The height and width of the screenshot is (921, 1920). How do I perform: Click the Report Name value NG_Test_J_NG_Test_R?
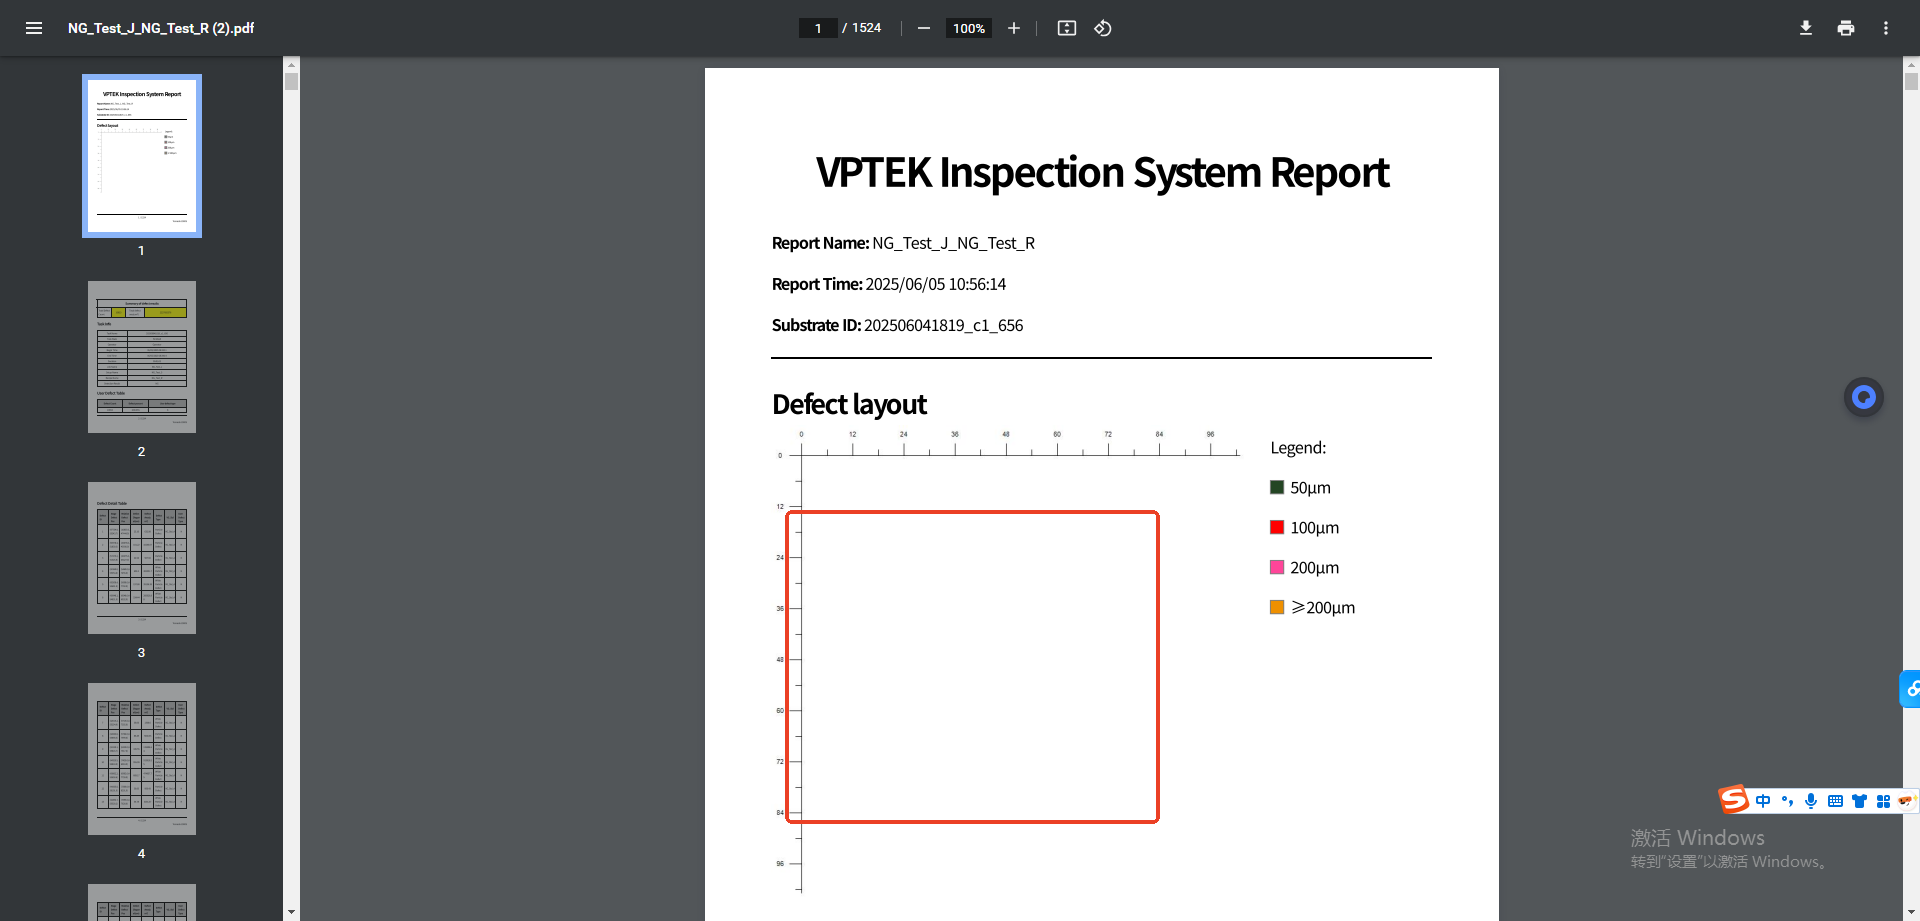(953, 243)
